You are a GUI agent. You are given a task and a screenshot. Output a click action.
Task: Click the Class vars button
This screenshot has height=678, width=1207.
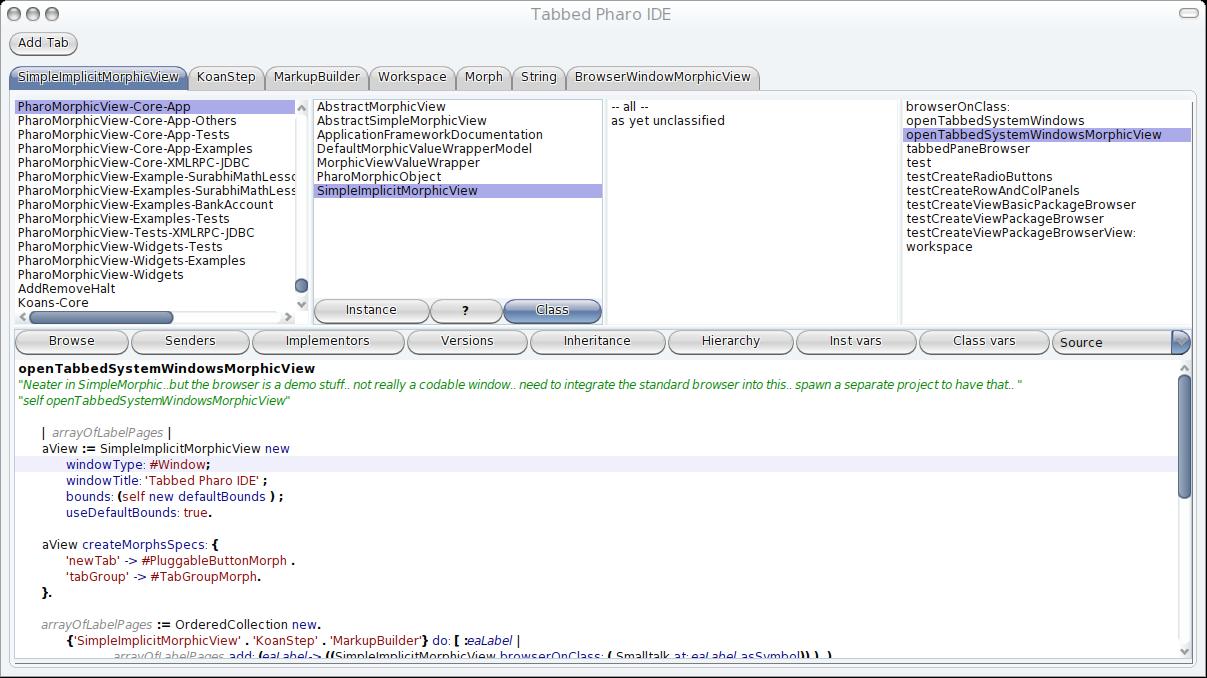984,341
